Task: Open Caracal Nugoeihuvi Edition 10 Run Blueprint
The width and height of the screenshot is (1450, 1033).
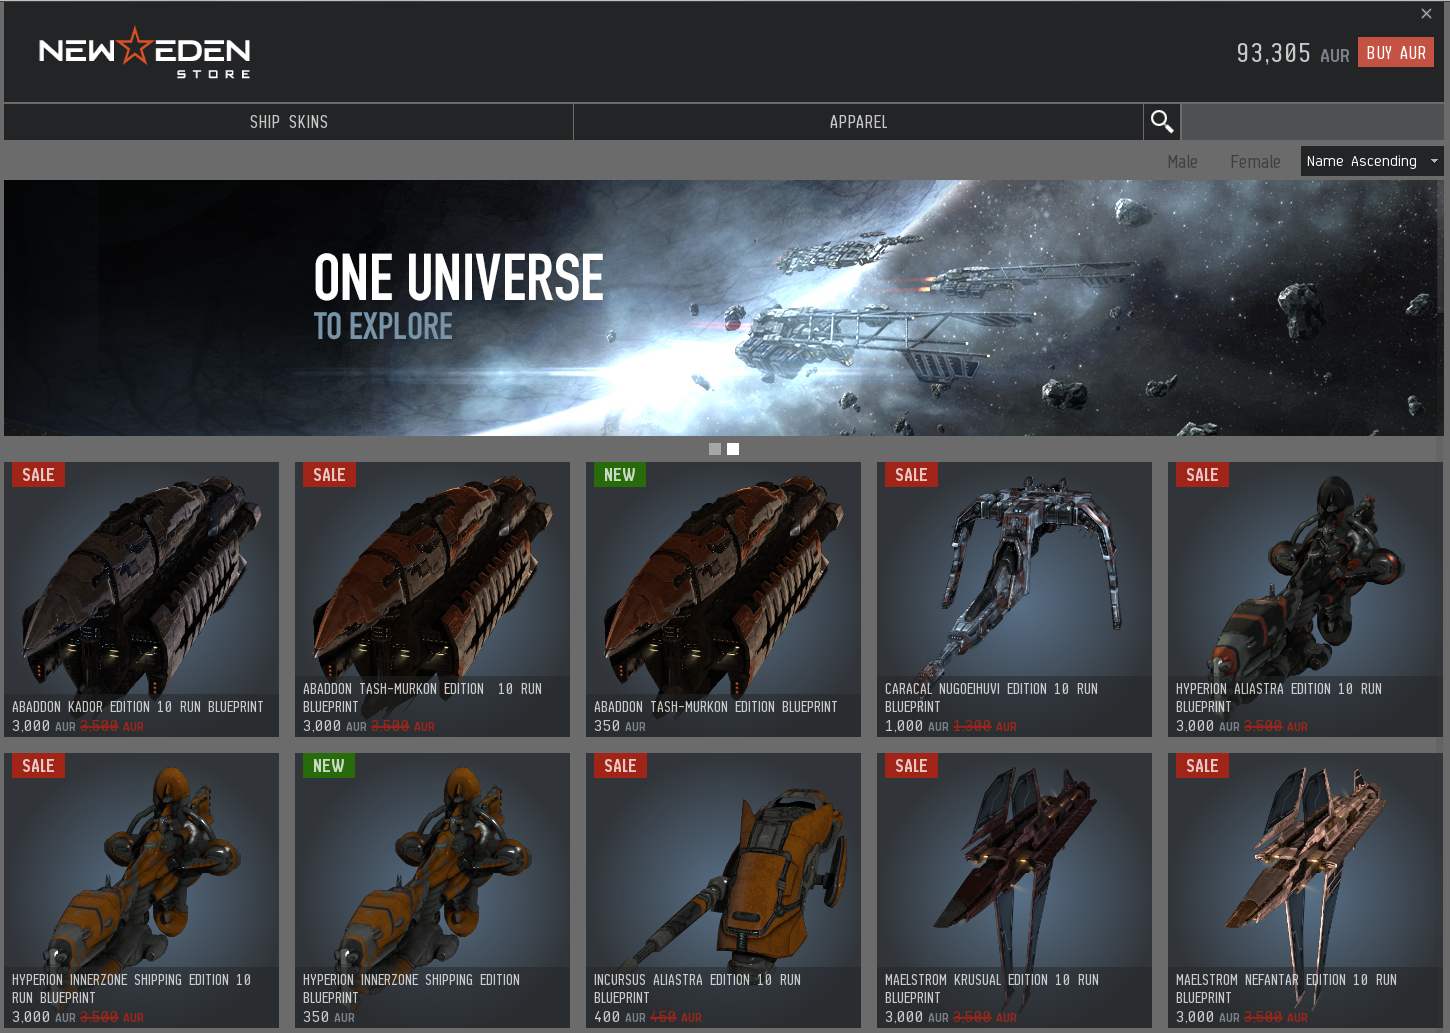Action: coord(1014,600)
